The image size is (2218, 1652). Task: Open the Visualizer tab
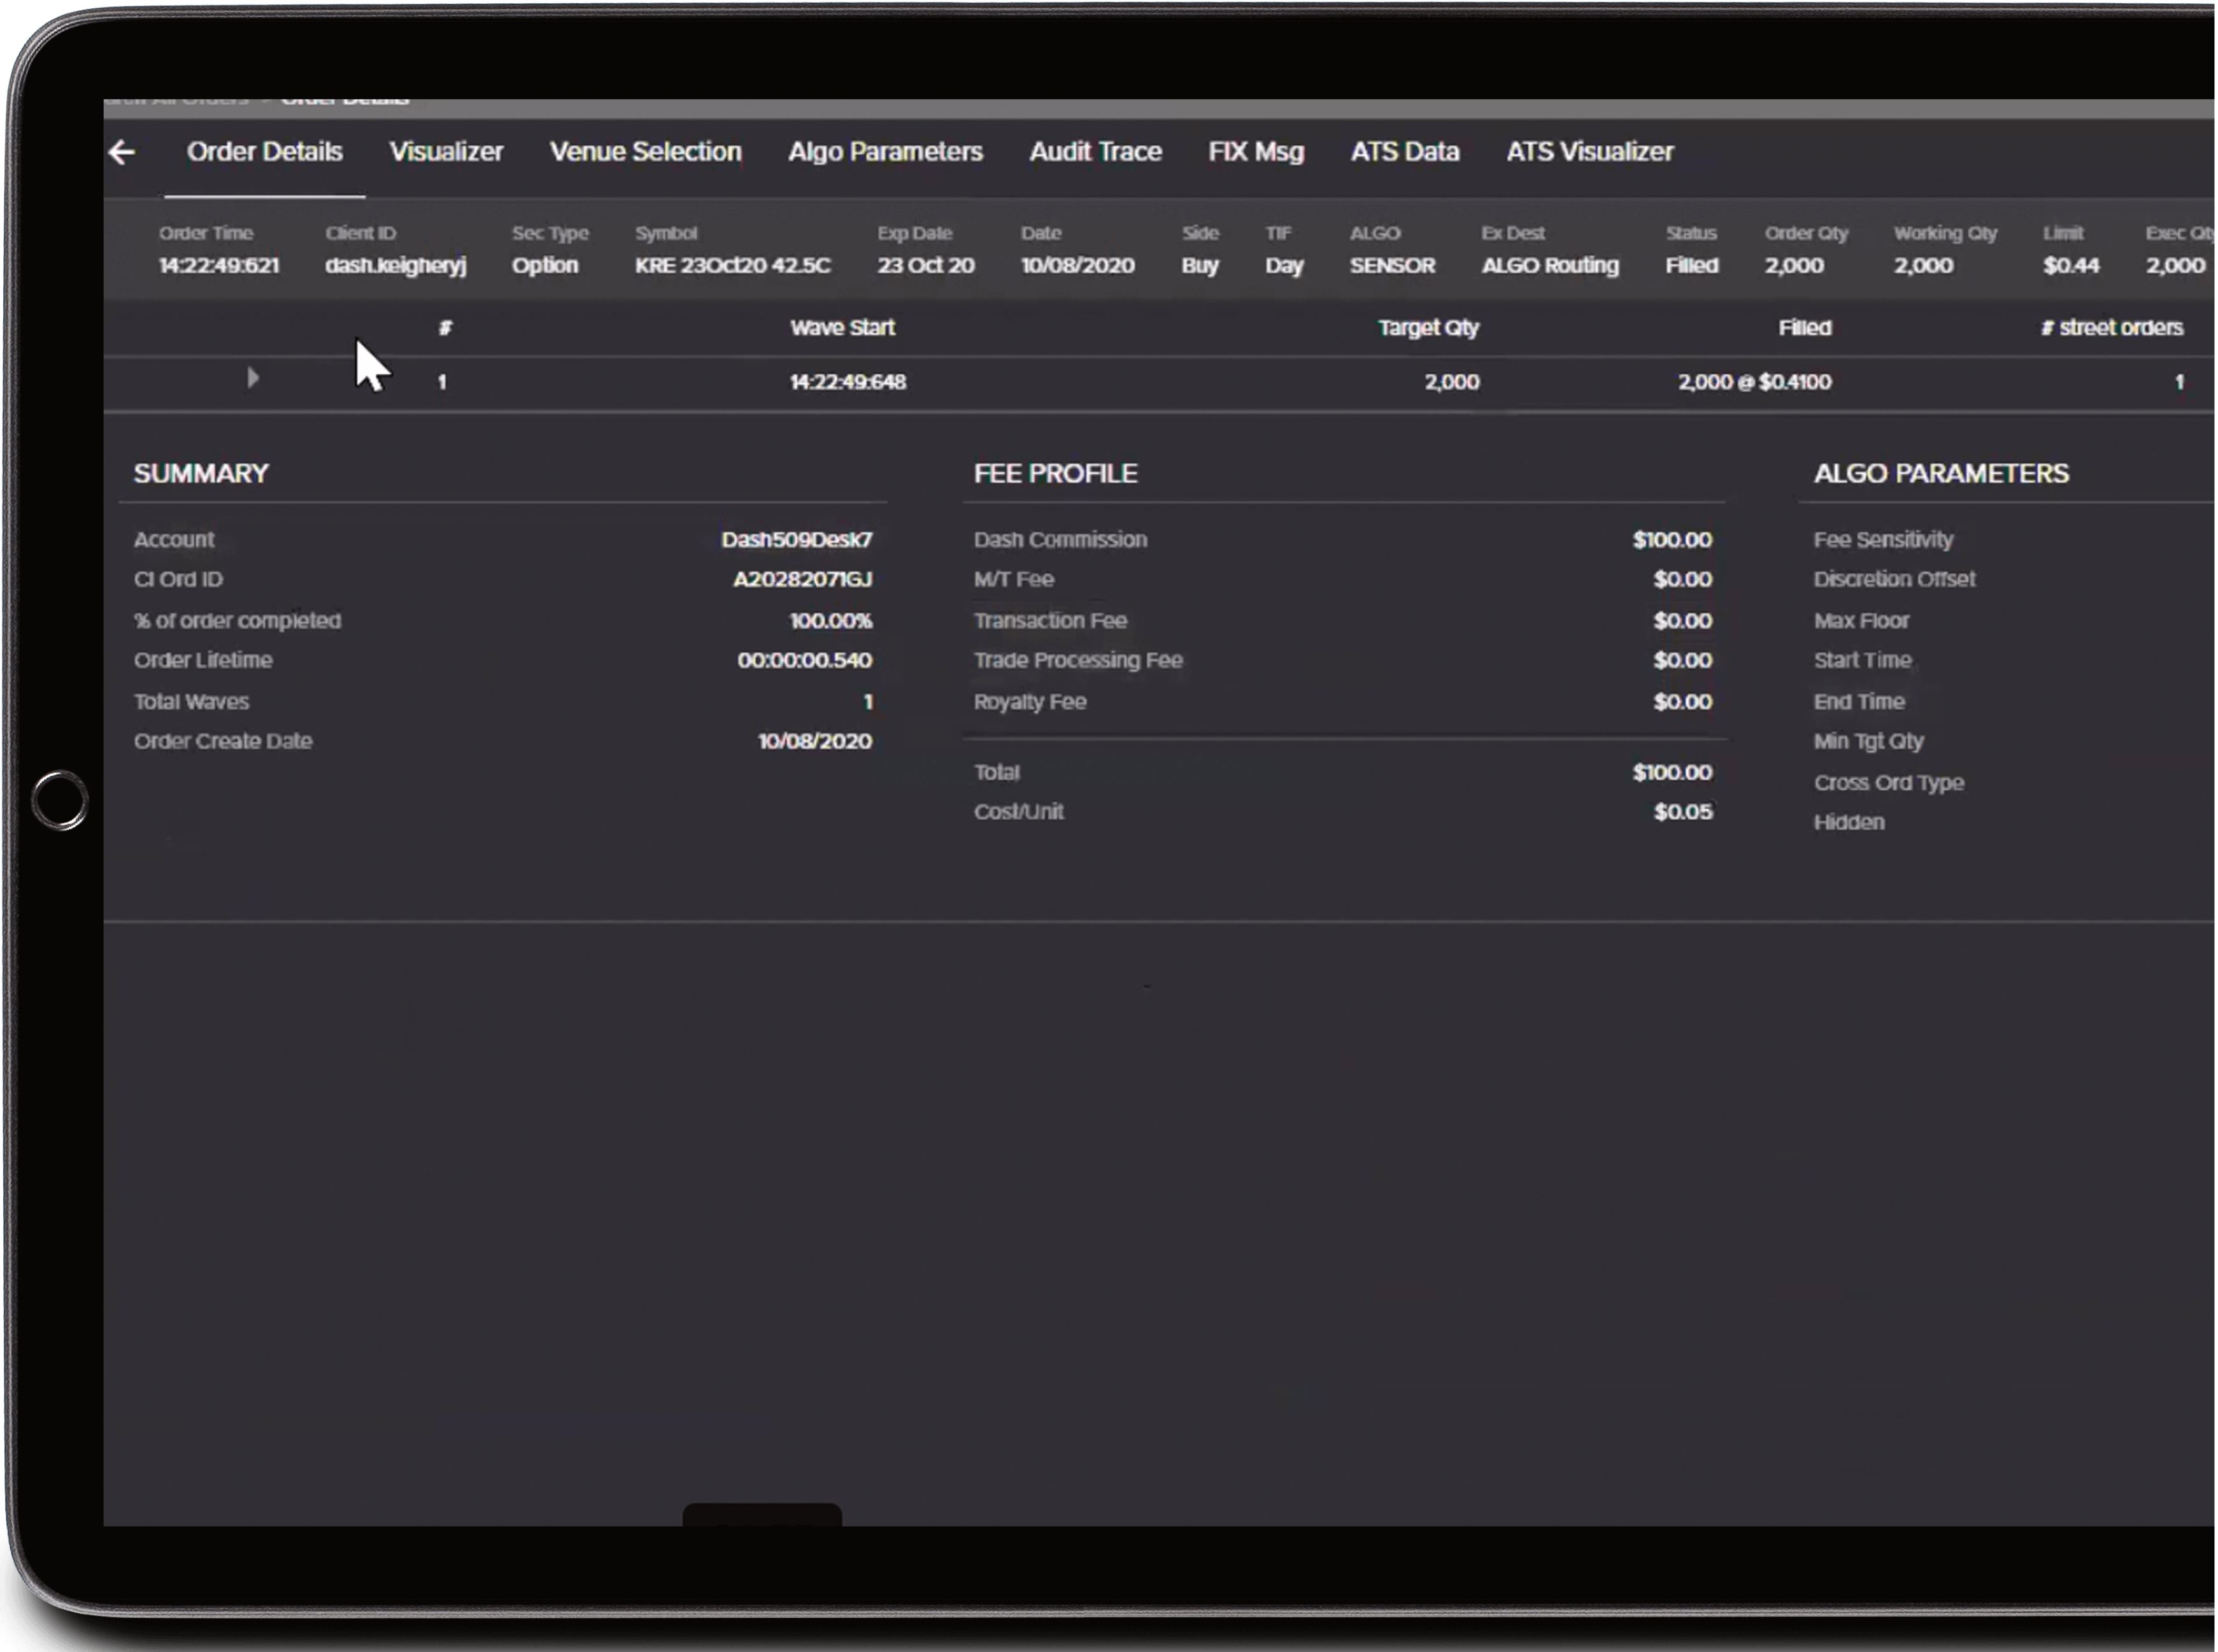[446, 152]
